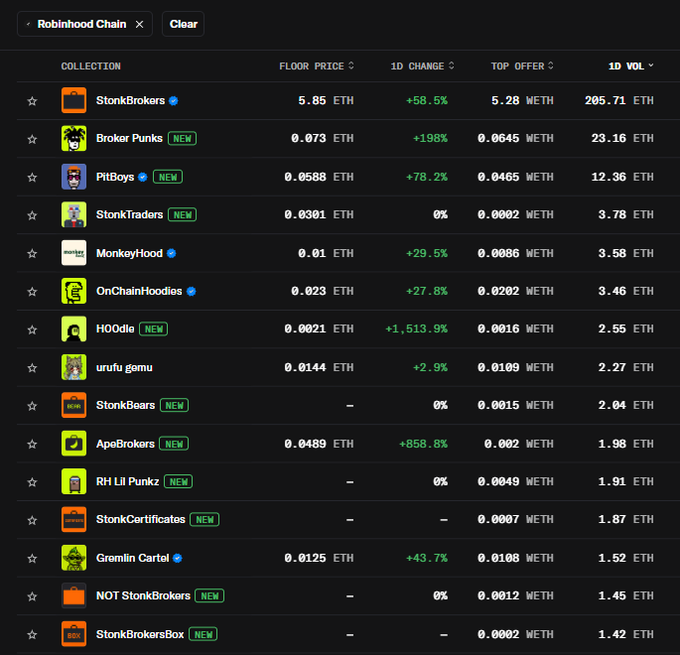Star the StonkCertificates row
680x655 pixels.
[x=32, y=520]
